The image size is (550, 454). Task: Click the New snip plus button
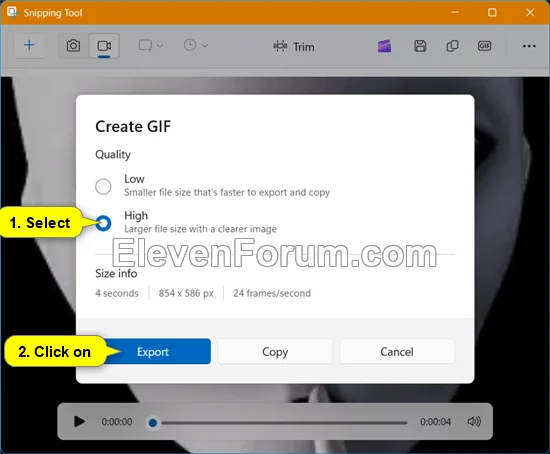[x=29, y=46]
